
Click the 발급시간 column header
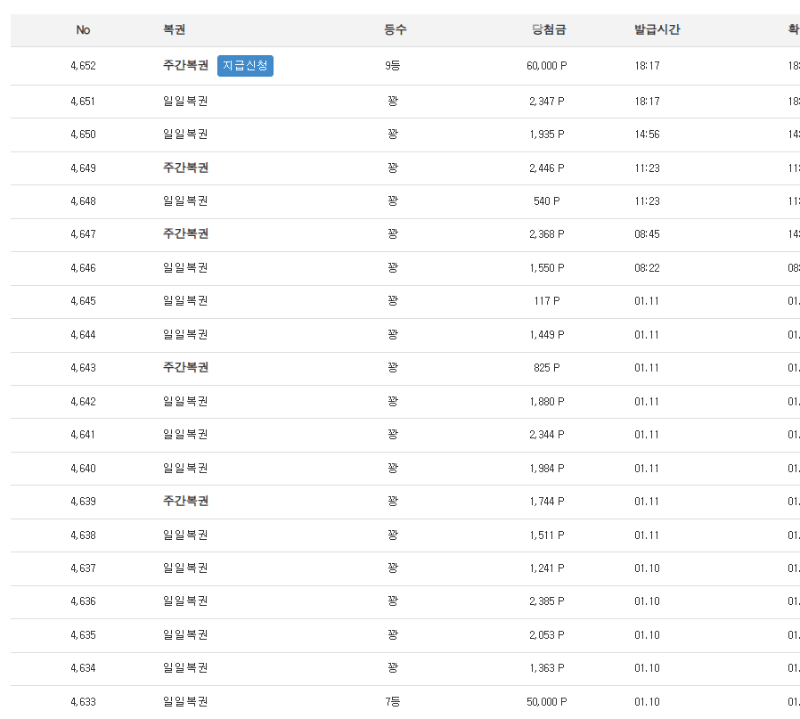click(x=657, y=30)
